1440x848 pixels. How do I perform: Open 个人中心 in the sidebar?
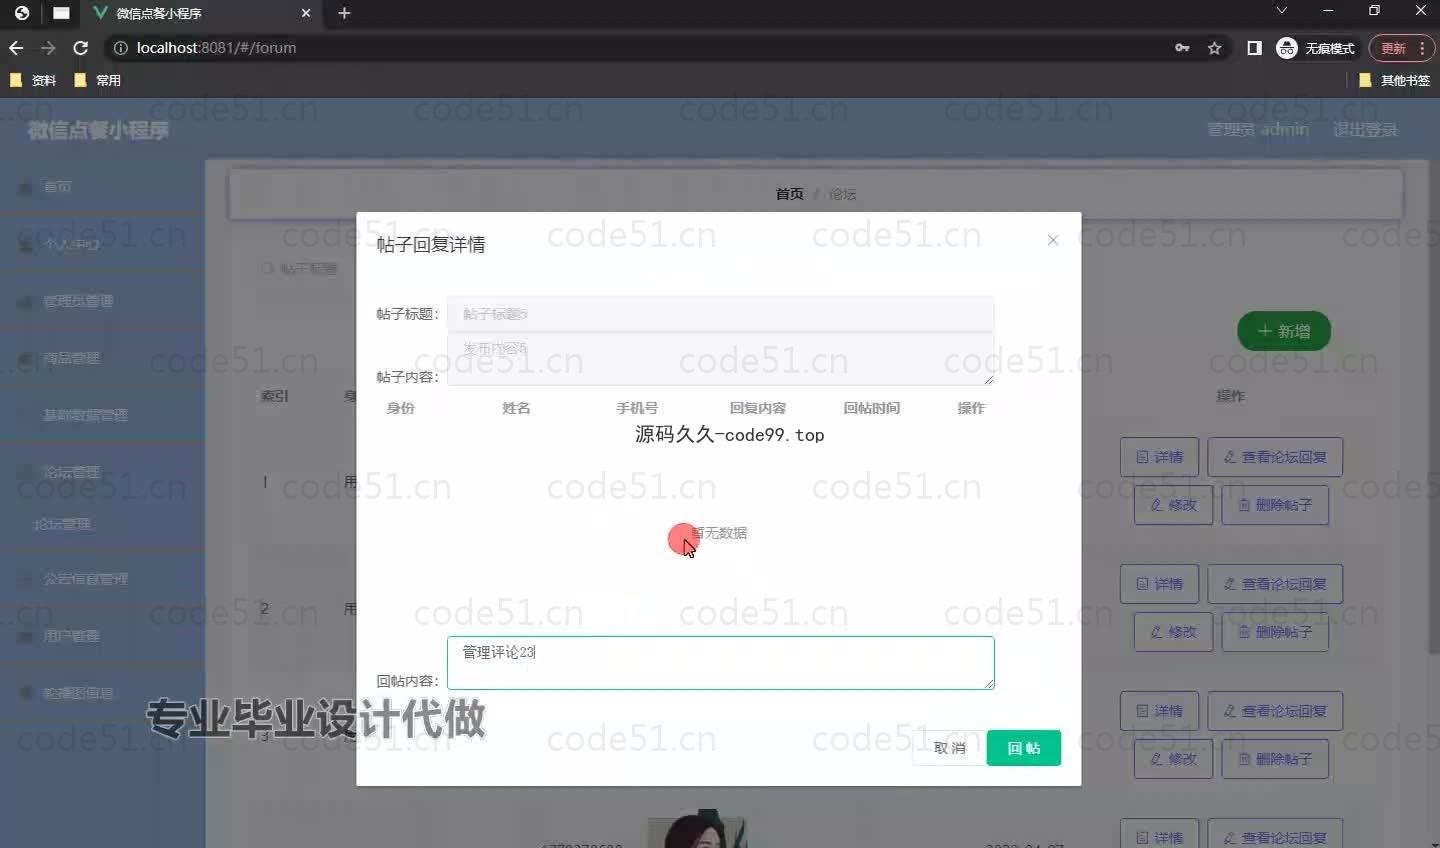(100, 244)
